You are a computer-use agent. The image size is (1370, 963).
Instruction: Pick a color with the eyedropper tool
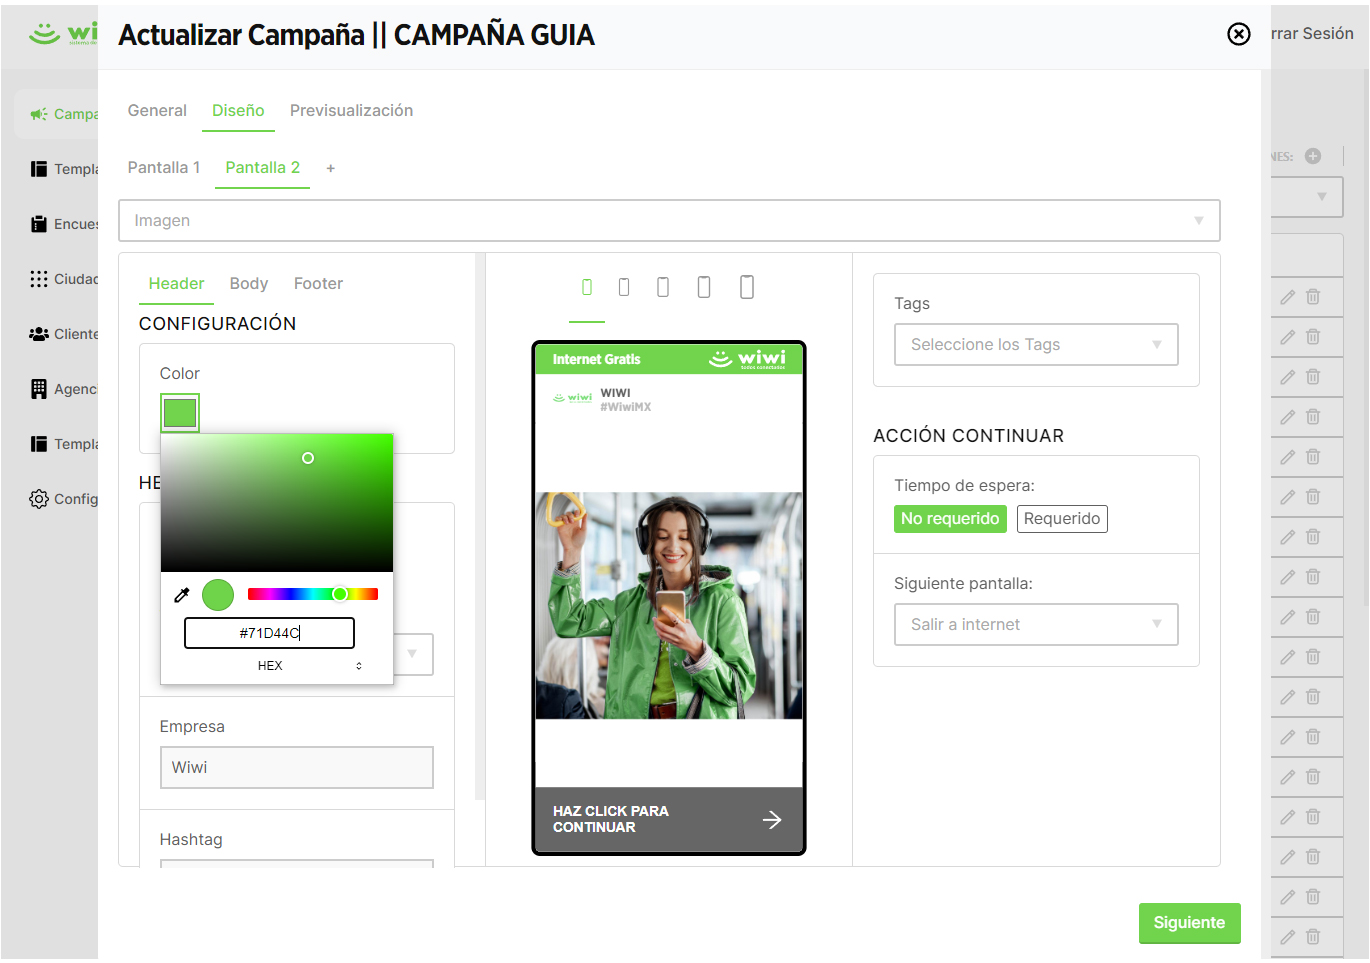pos(182,595)
